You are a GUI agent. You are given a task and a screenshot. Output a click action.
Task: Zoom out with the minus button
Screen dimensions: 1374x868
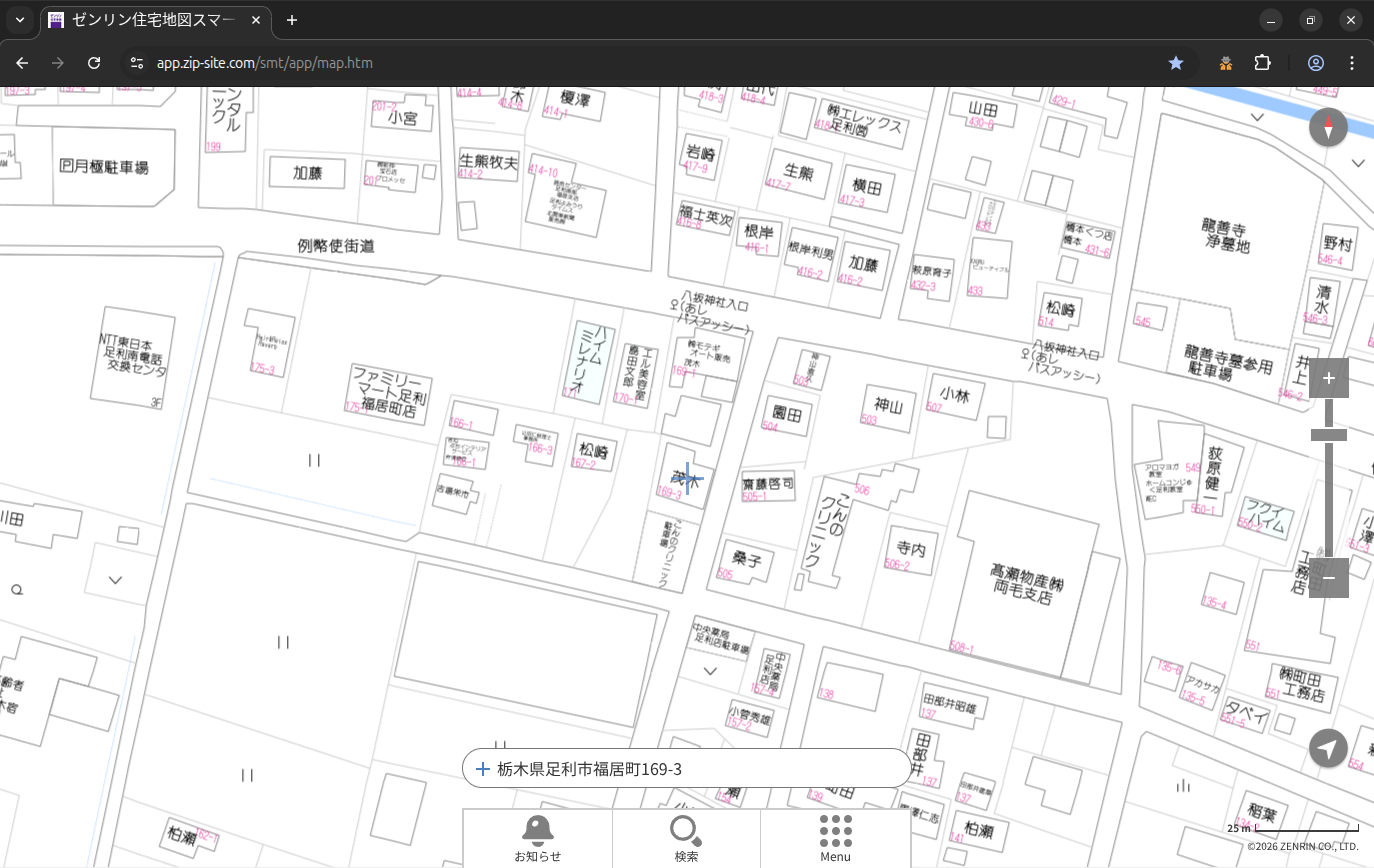[x=1328, y=577]
